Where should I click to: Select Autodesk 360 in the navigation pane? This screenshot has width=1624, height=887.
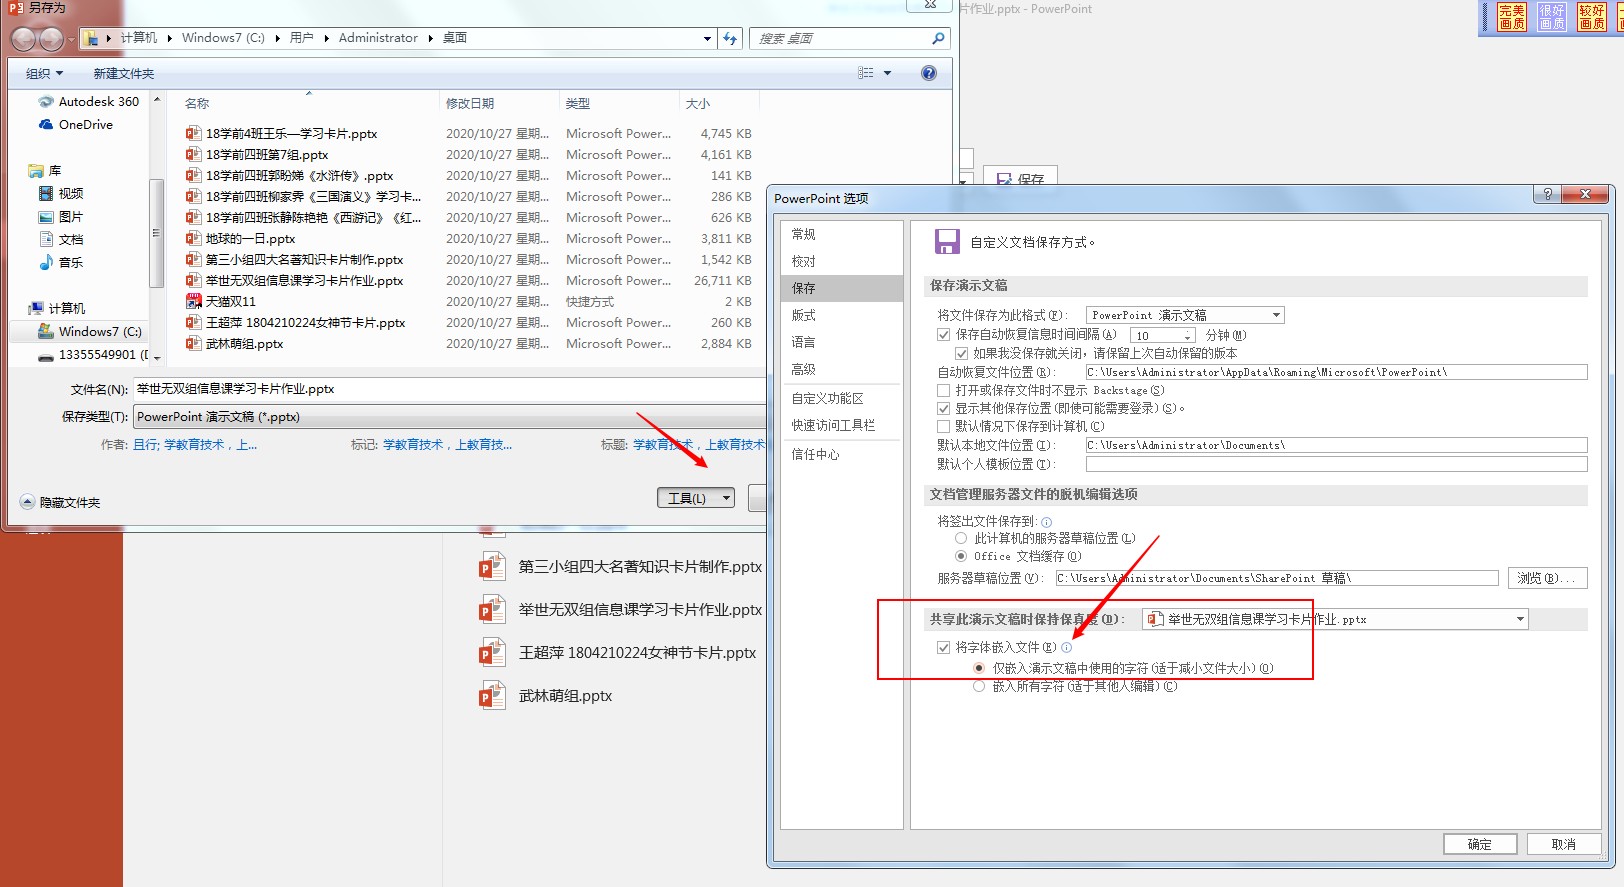(x=88, y=101)
